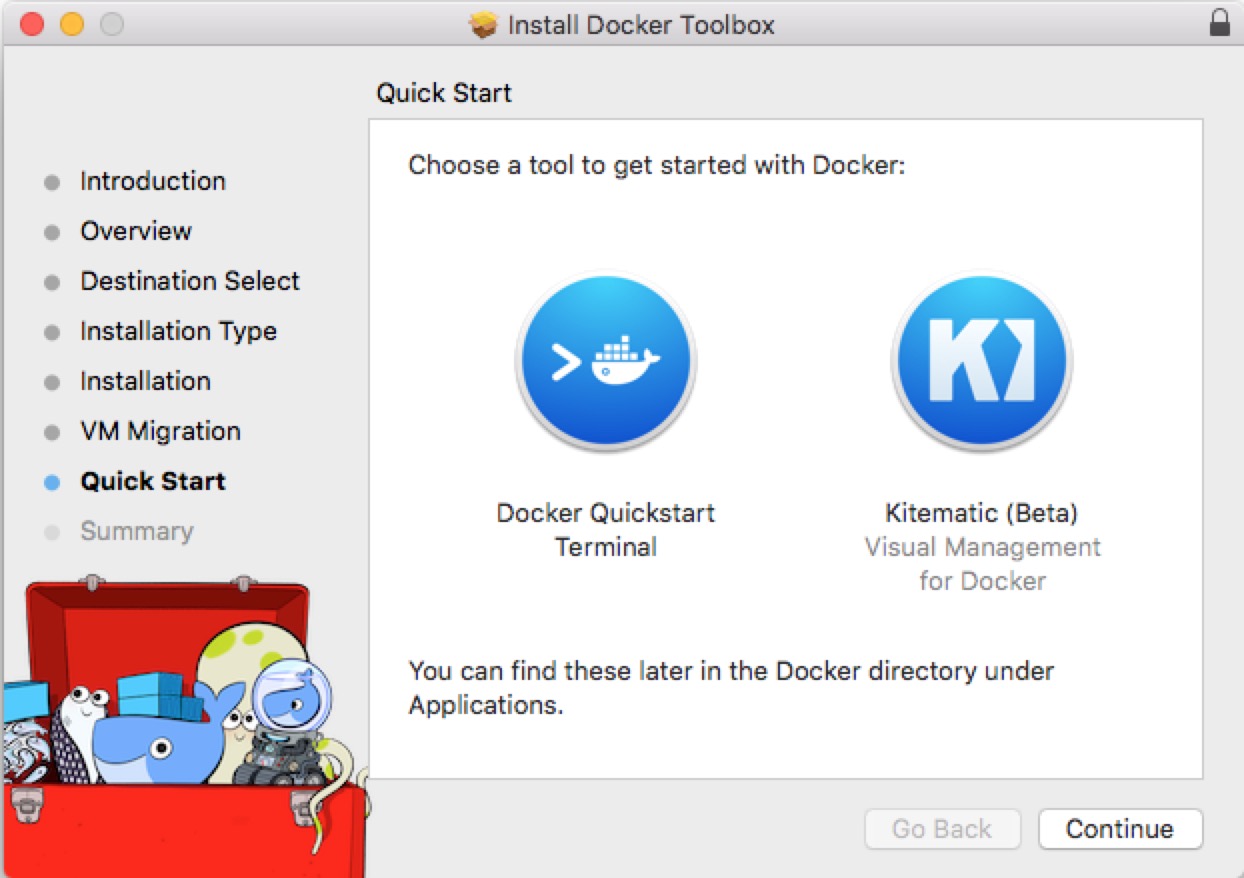Select the Installation step in the sidebar
Image resolution: width=1244 pixels, height=878 pixels.
(146, 381)
